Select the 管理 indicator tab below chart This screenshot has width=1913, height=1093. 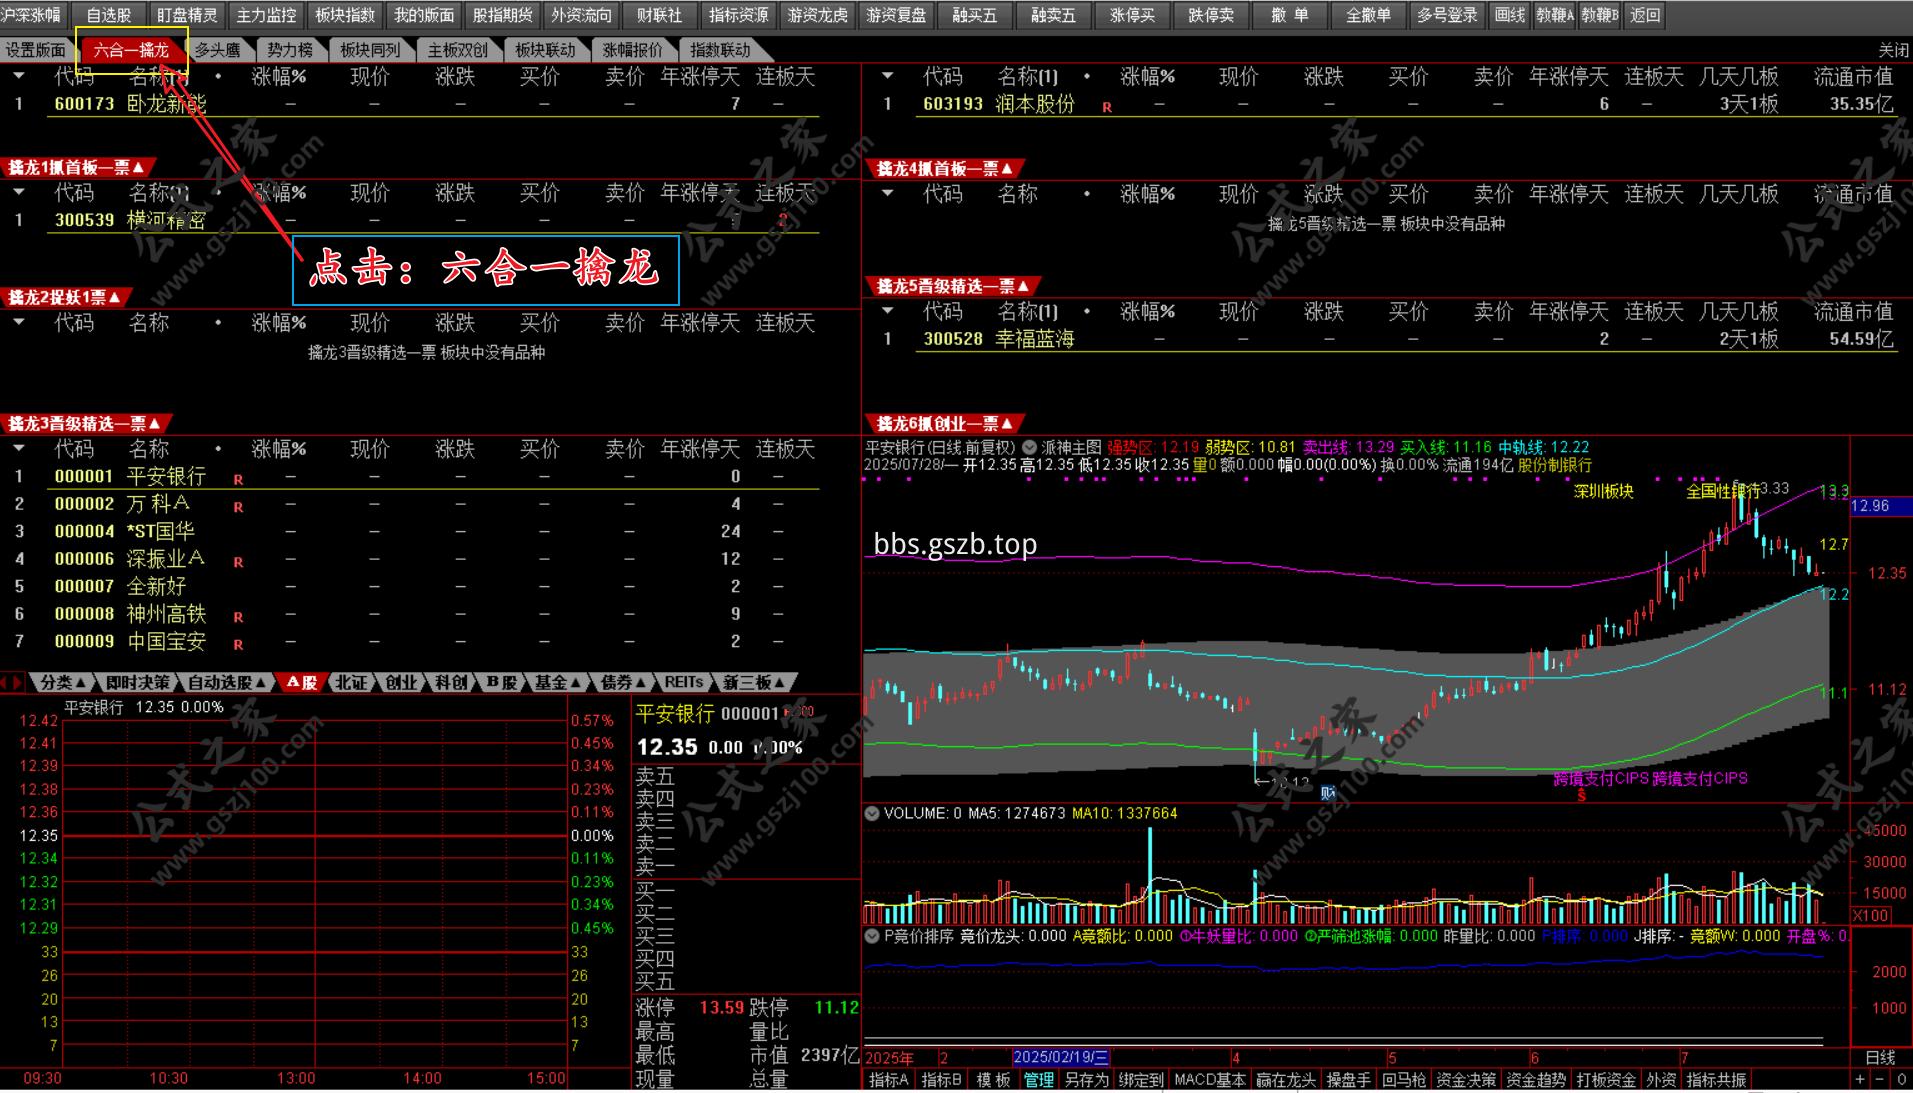1039,1080
